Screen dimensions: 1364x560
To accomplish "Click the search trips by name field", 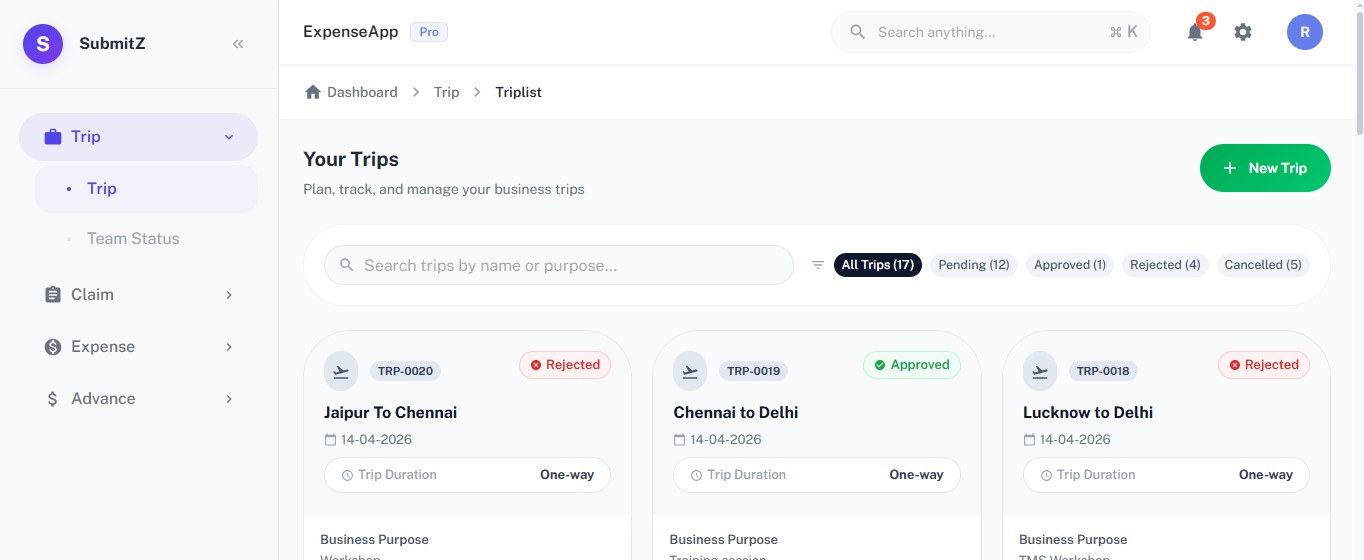I will click(559, 265).
